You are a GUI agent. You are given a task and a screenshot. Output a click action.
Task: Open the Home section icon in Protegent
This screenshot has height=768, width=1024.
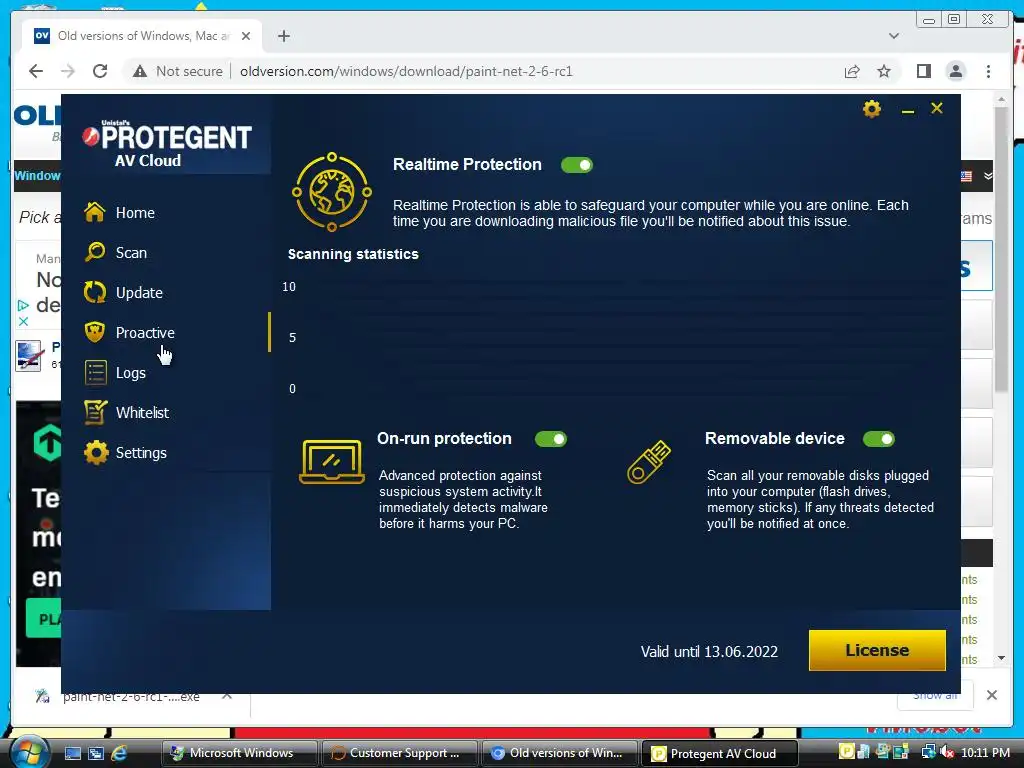coord(95,212)
